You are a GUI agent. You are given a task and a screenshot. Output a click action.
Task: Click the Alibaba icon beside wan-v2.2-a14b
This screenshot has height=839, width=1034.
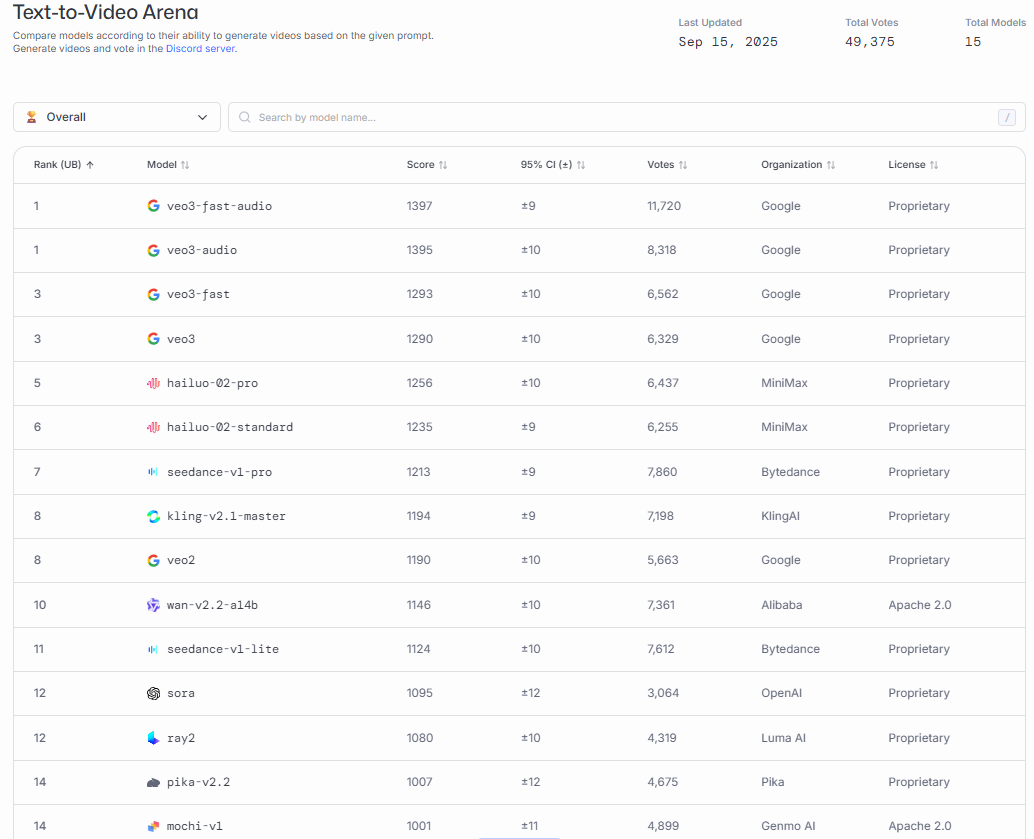[153, 604]
